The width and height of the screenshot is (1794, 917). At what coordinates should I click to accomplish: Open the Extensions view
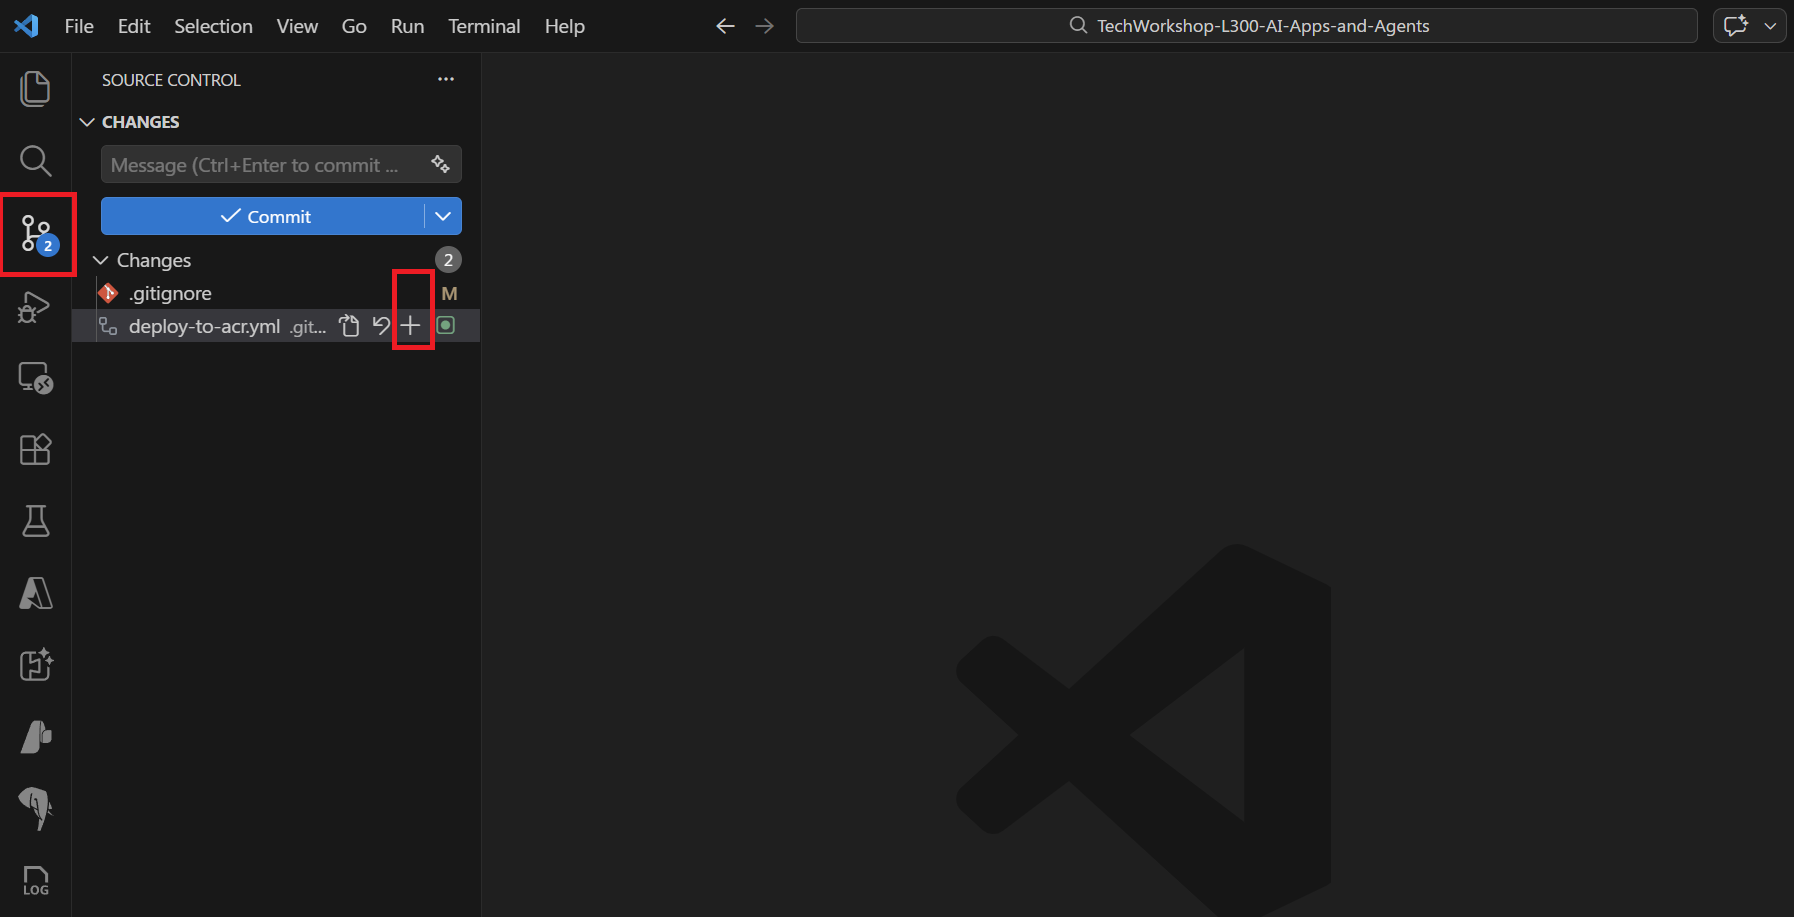[x=35, y=450]
